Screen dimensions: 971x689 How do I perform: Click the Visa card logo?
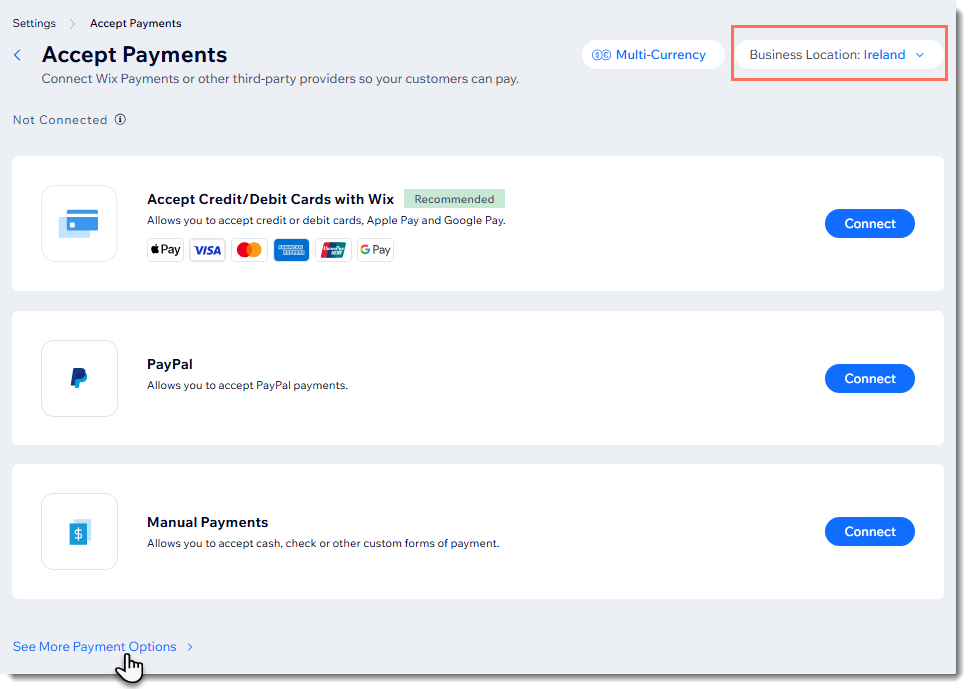(x=207, y=250)
